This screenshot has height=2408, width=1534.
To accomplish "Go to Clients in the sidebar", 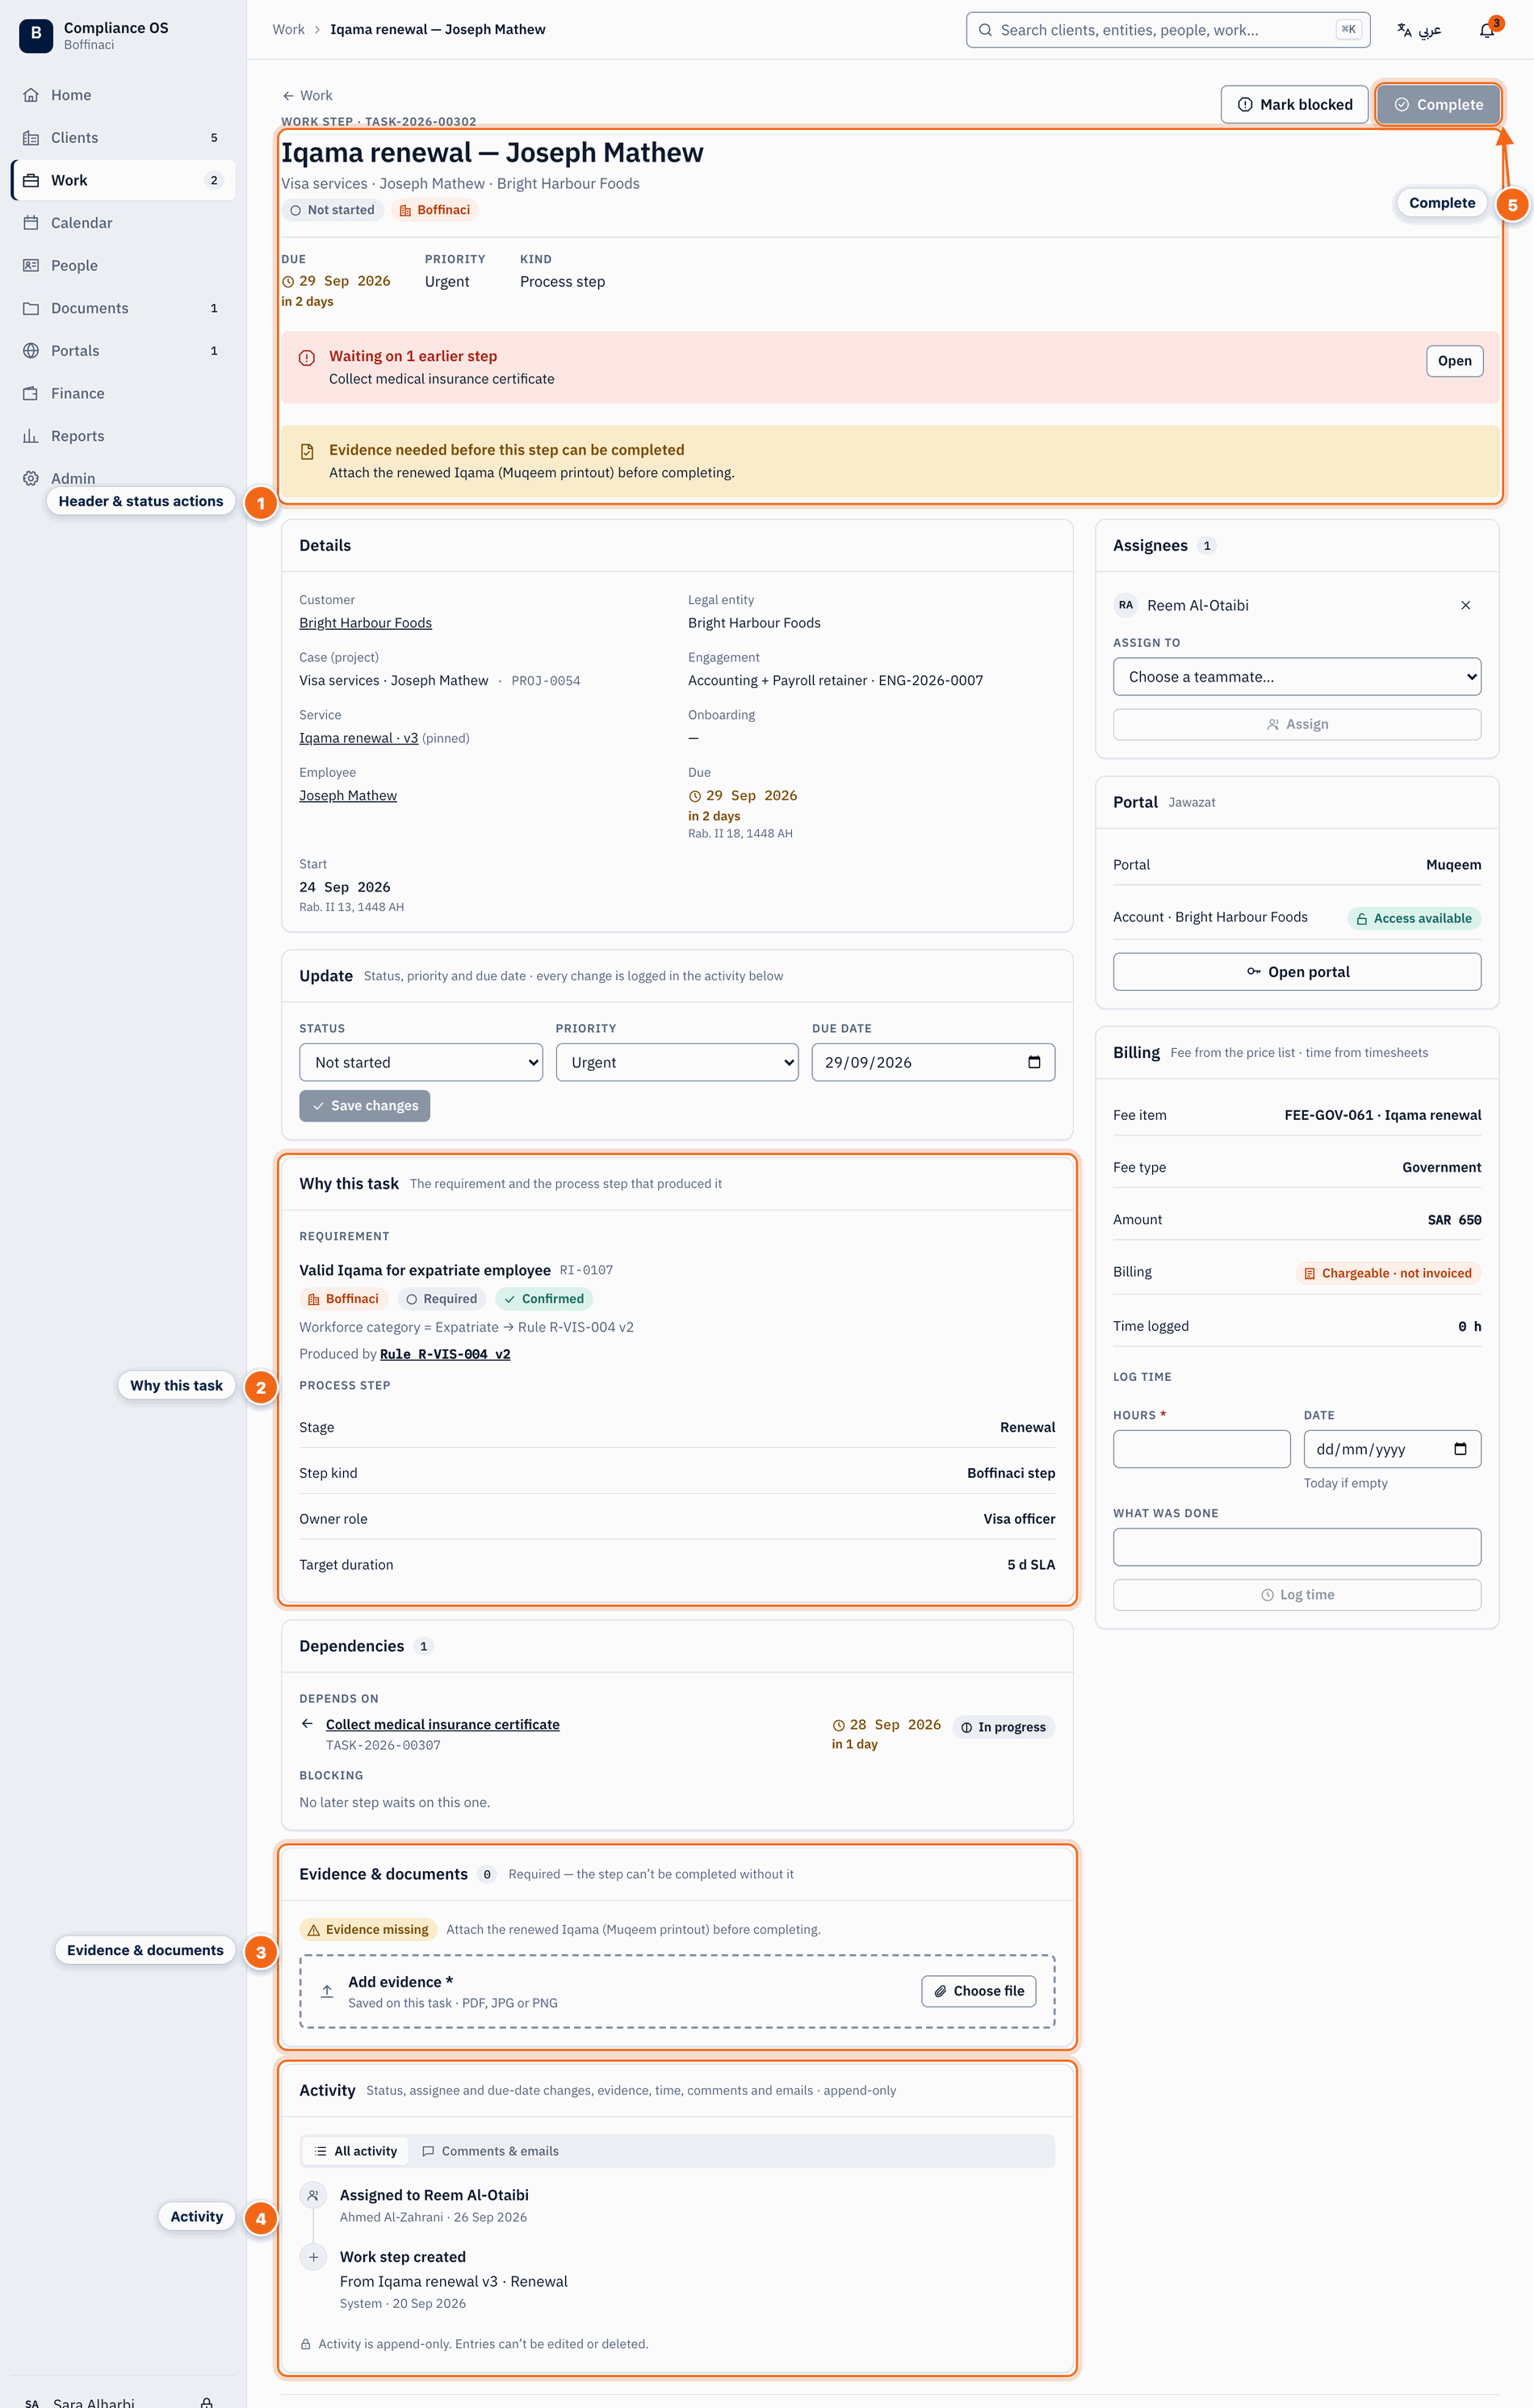I will click(x=123, y=138).
